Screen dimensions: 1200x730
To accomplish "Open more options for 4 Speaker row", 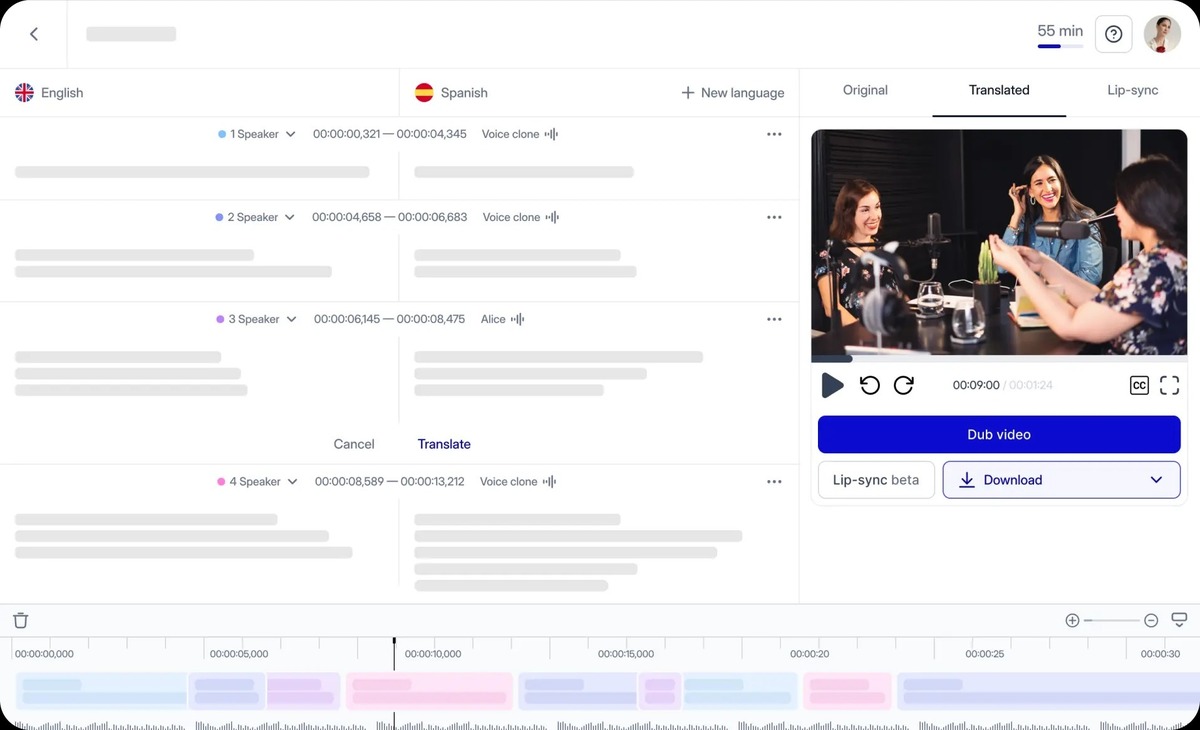I will click(774, 481).
